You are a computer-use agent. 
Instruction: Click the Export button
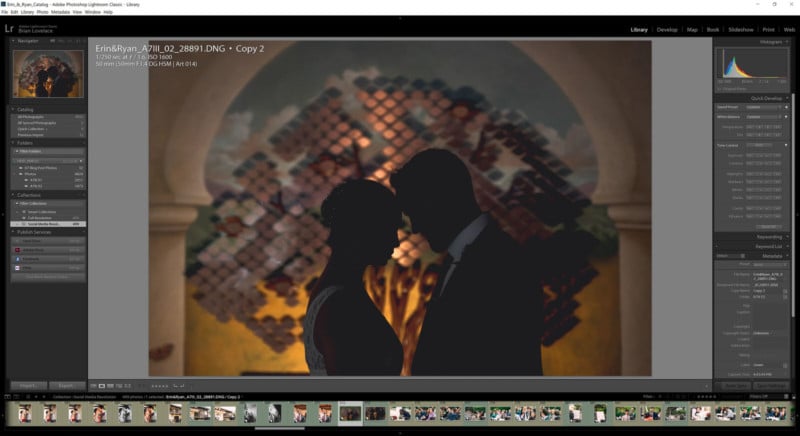[x=66, y=386]
